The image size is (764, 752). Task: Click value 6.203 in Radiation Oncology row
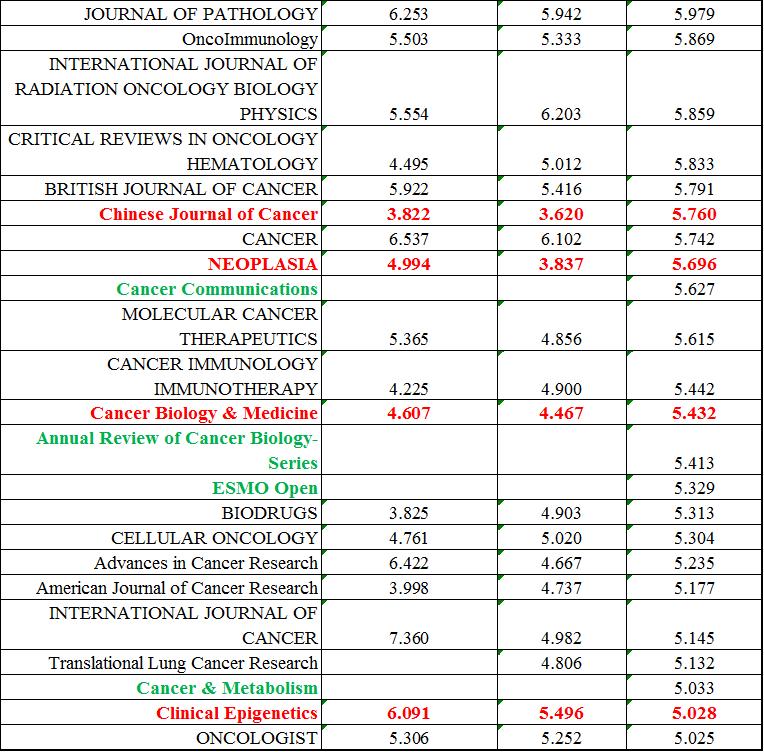pyautogui.click(x=561, y=114)
